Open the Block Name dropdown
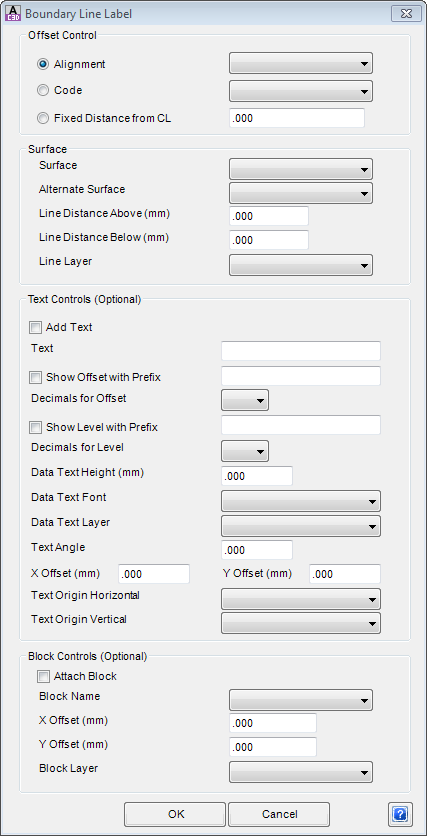The image size is (427, 836). 301,700
